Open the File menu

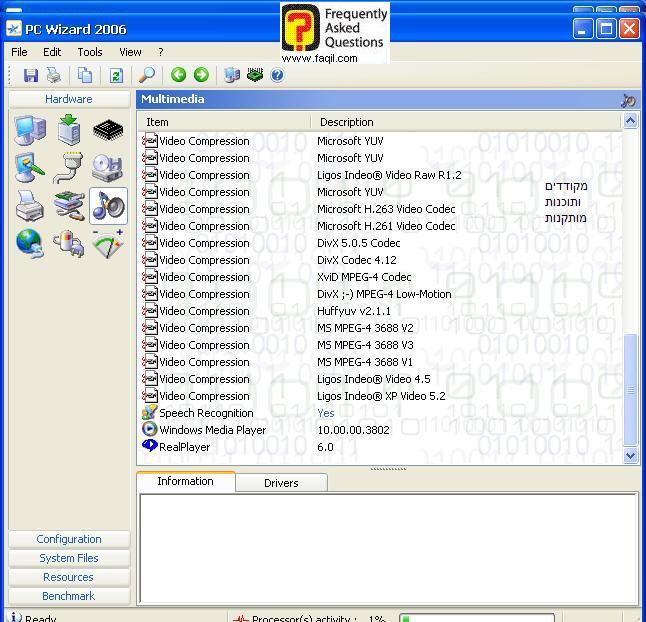click(x=19, y=52)
